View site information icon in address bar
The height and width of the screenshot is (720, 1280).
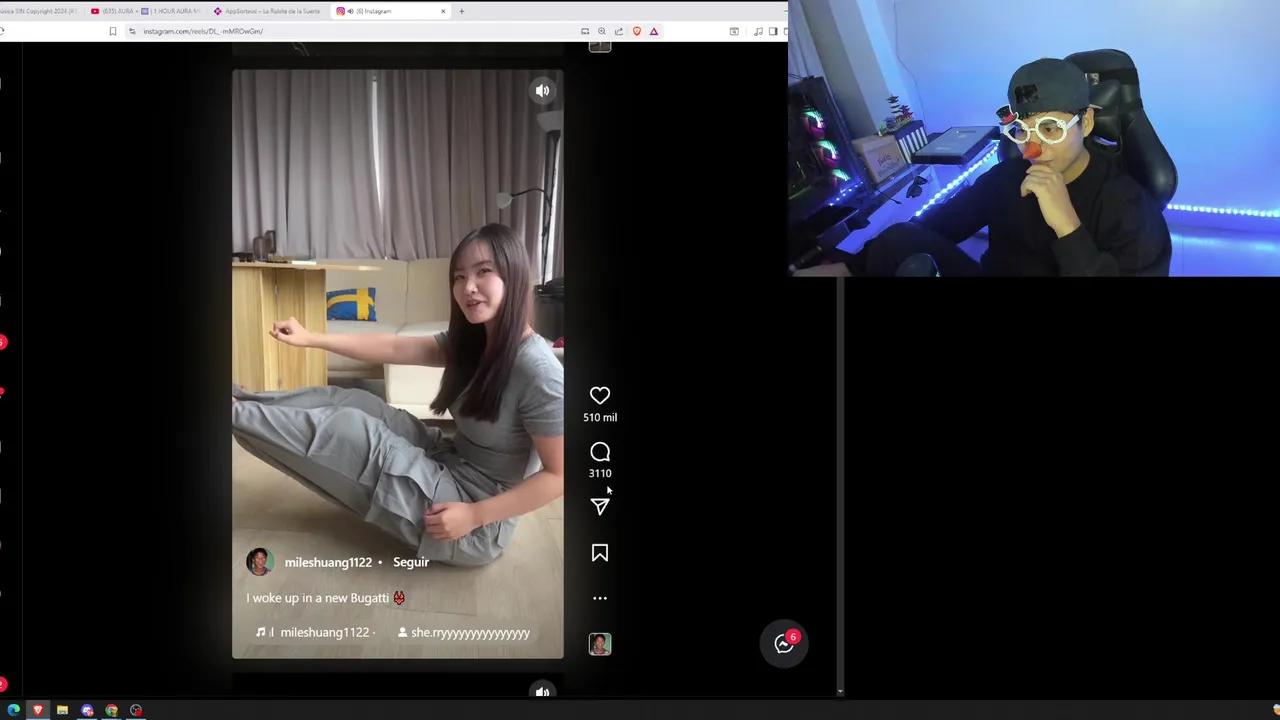coord(132,31)
